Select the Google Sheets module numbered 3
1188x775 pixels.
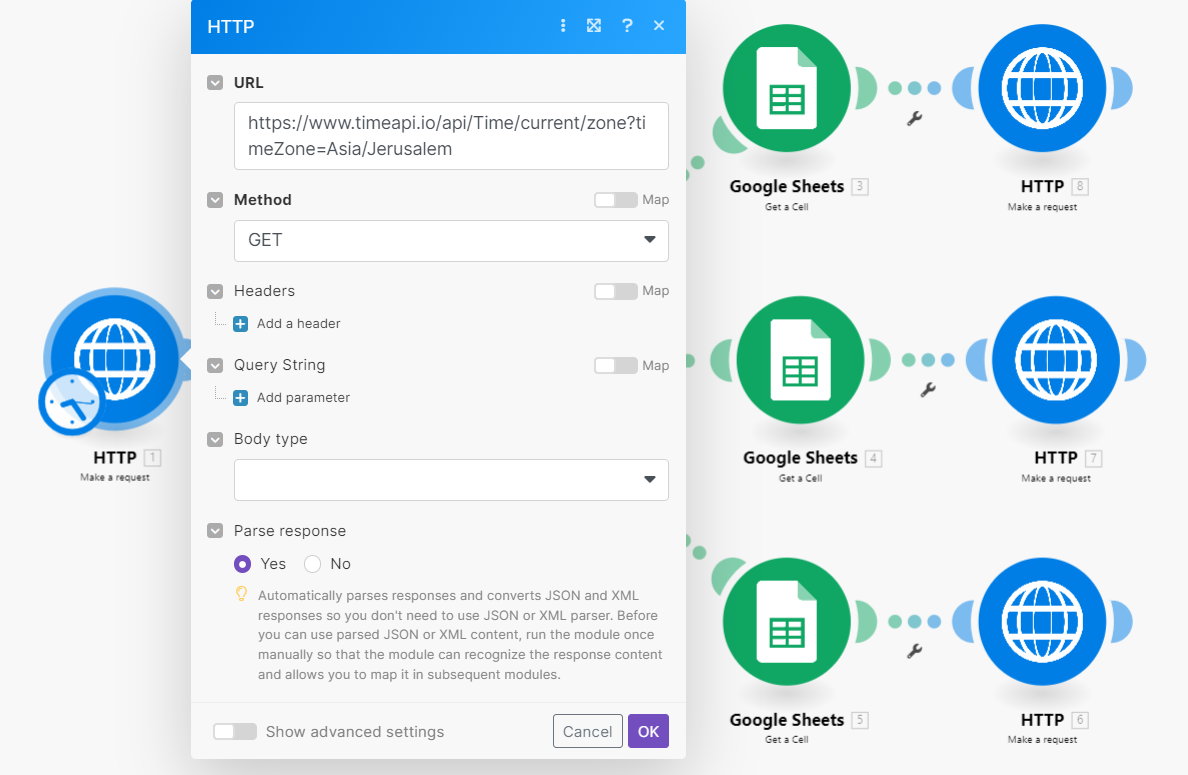point(786,89)
